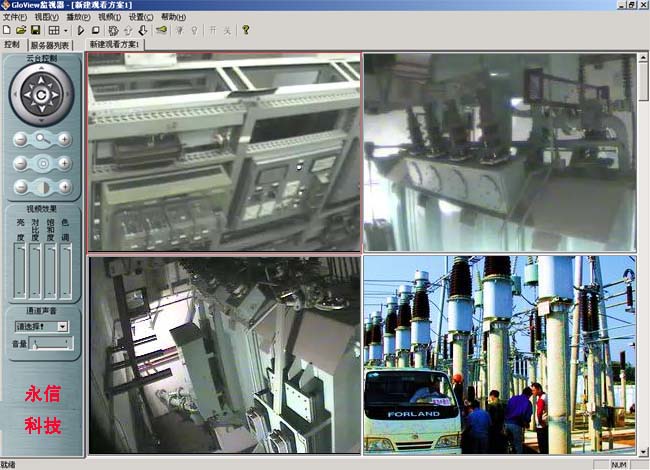The image size is (650, 470).
Task: Click the 音量 volume slider
Action: [52, 344]
